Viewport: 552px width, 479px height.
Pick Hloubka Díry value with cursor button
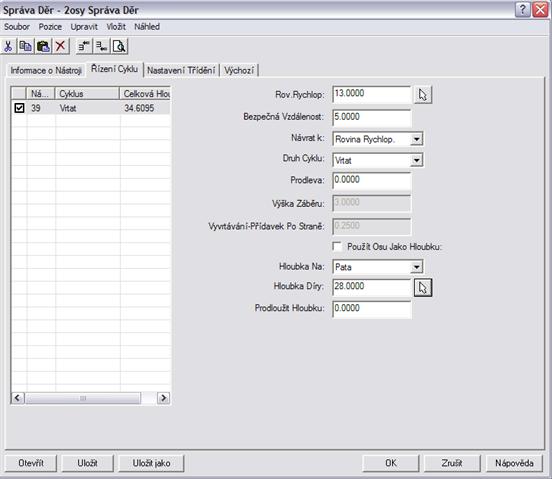(422, 288)
